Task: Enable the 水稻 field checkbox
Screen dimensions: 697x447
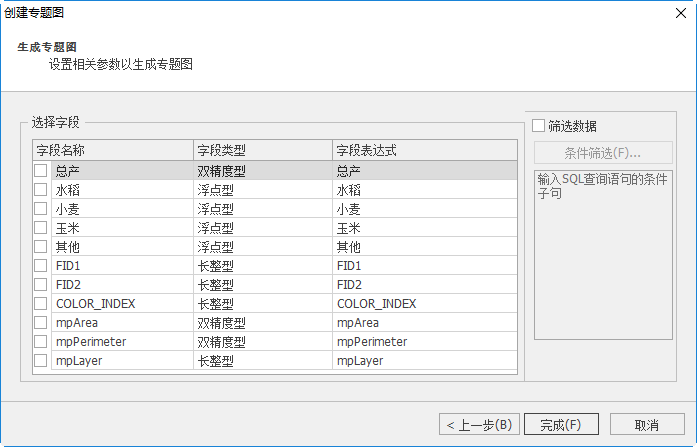Action: click(x=41, y=190)
